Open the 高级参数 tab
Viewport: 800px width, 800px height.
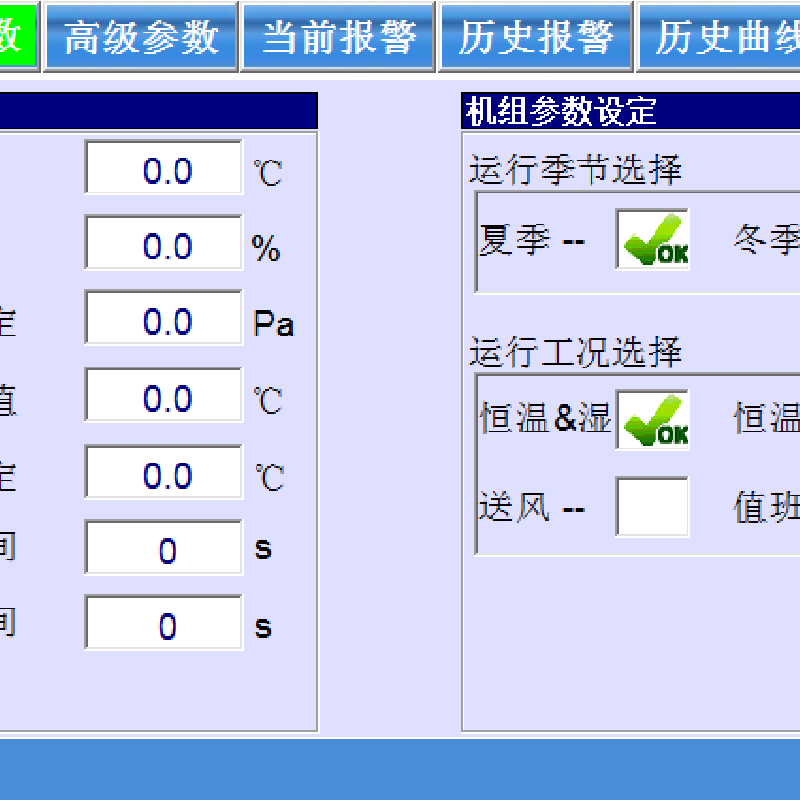tap(140, 37)
